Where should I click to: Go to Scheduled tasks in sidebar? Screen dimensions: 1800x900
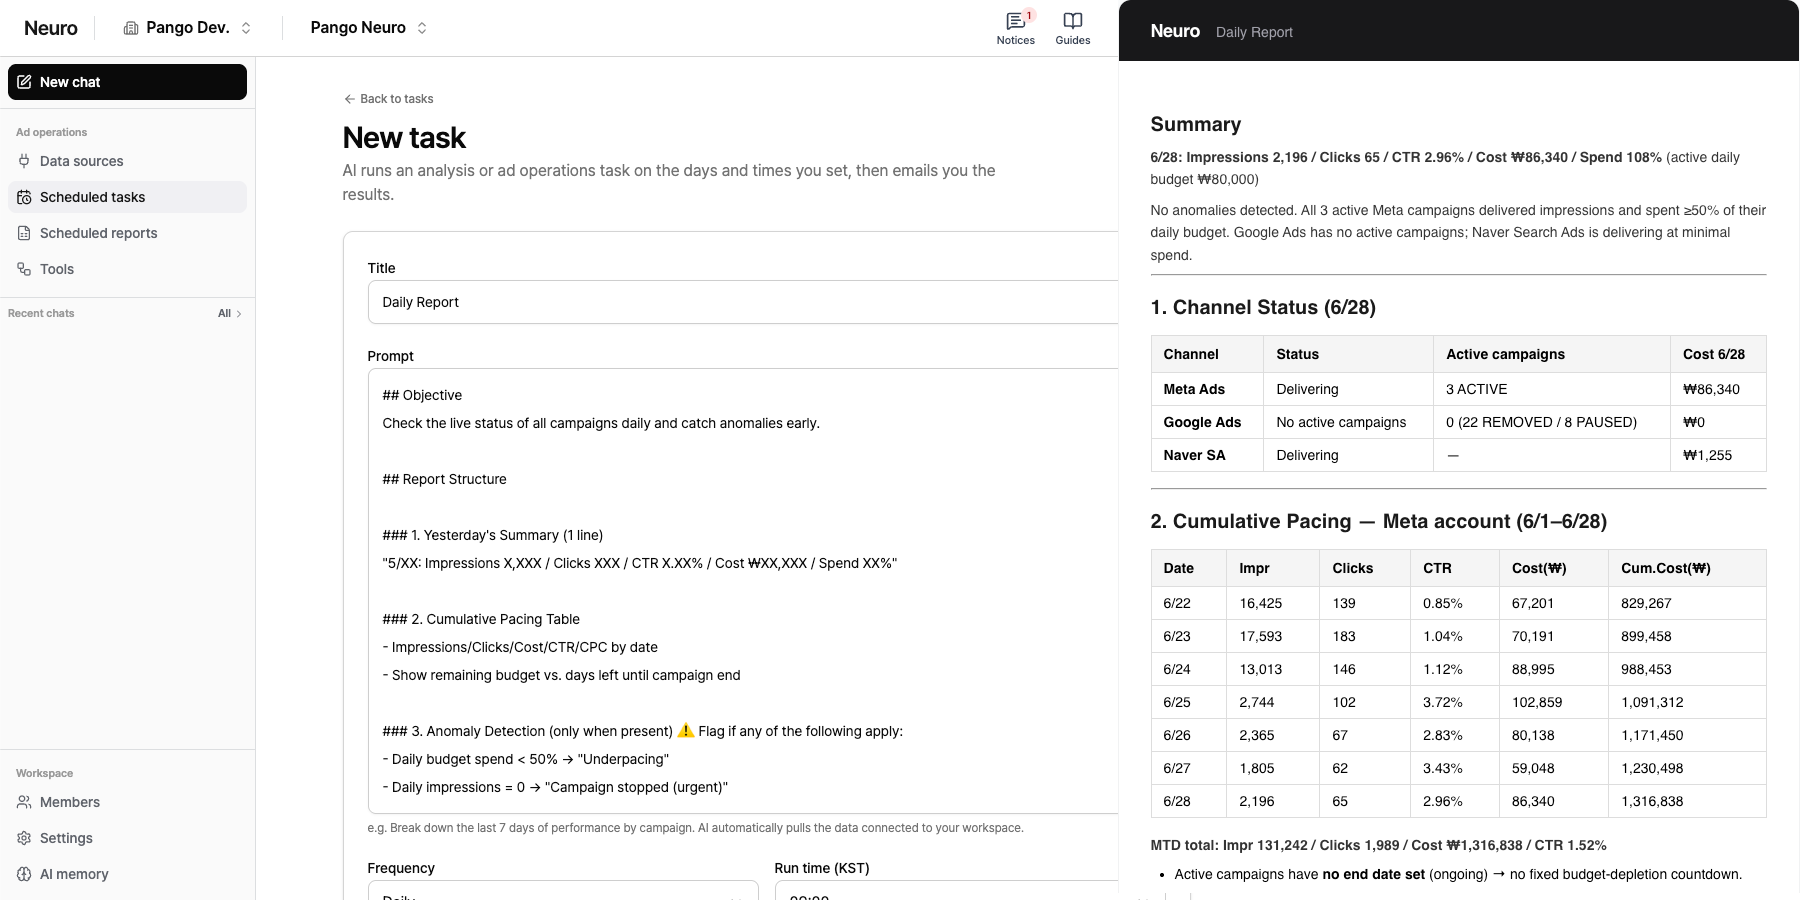pos(127,197)
